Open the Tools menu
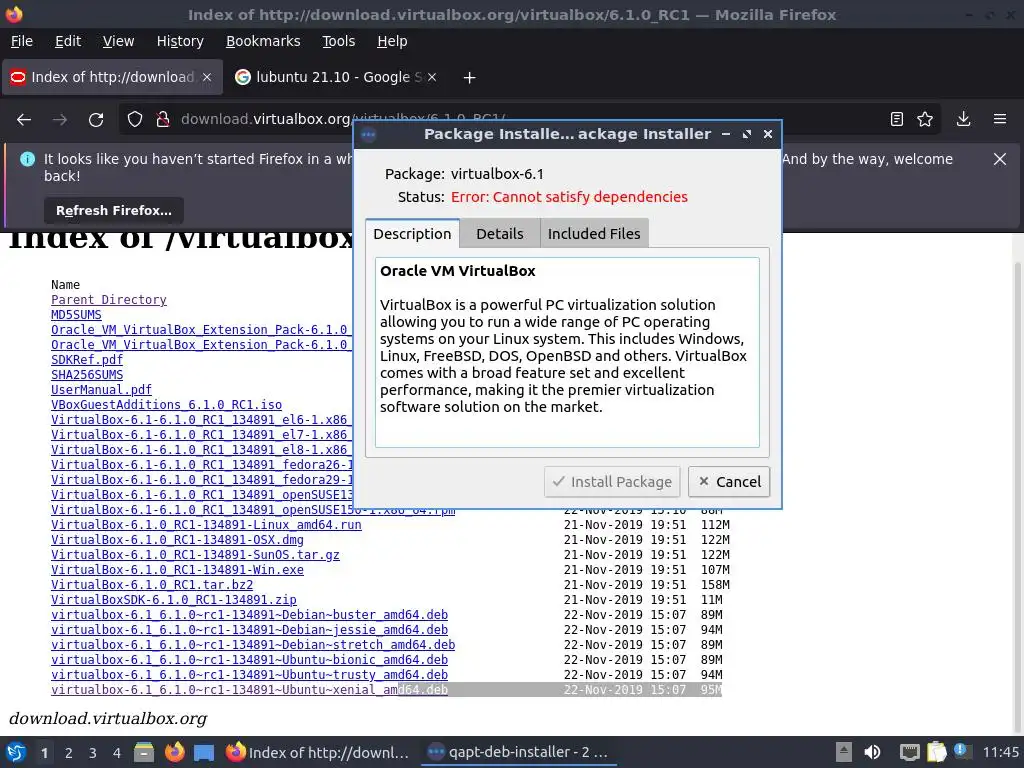 (338, 41)
